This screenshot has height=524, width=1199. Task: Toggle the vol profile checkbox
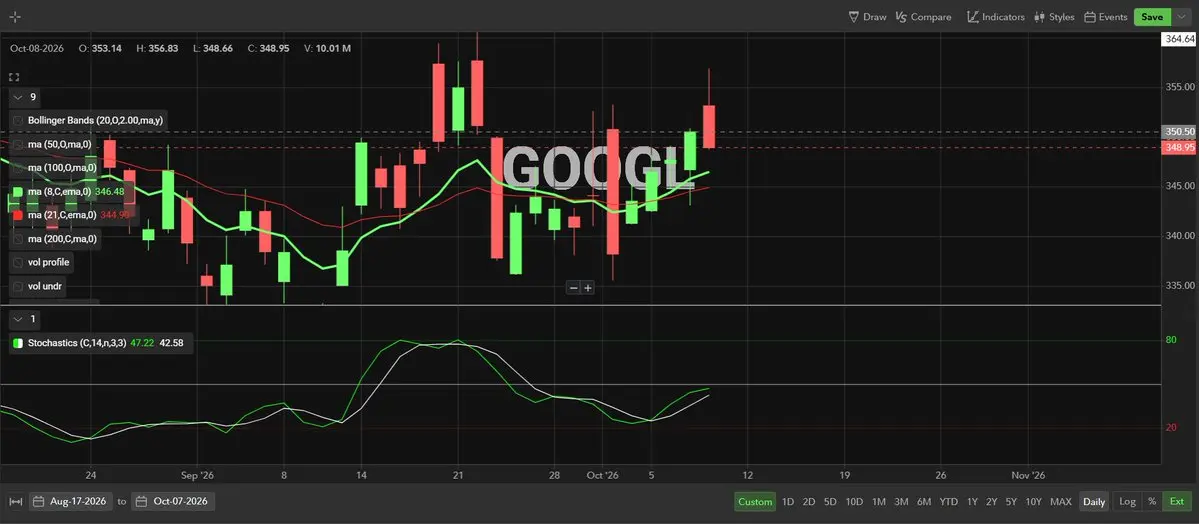point(18,262)
